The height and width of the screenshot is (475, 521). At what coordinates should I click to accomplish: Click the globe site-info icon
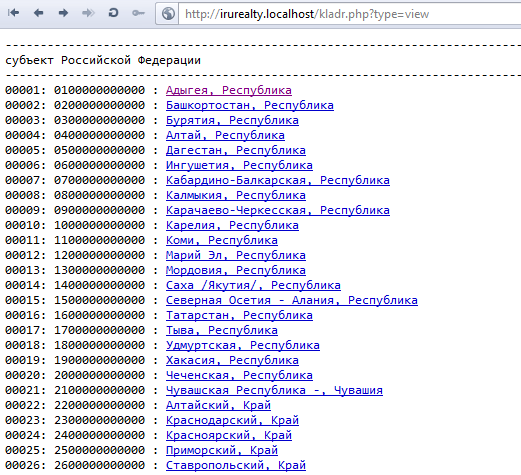pos(168,14)
